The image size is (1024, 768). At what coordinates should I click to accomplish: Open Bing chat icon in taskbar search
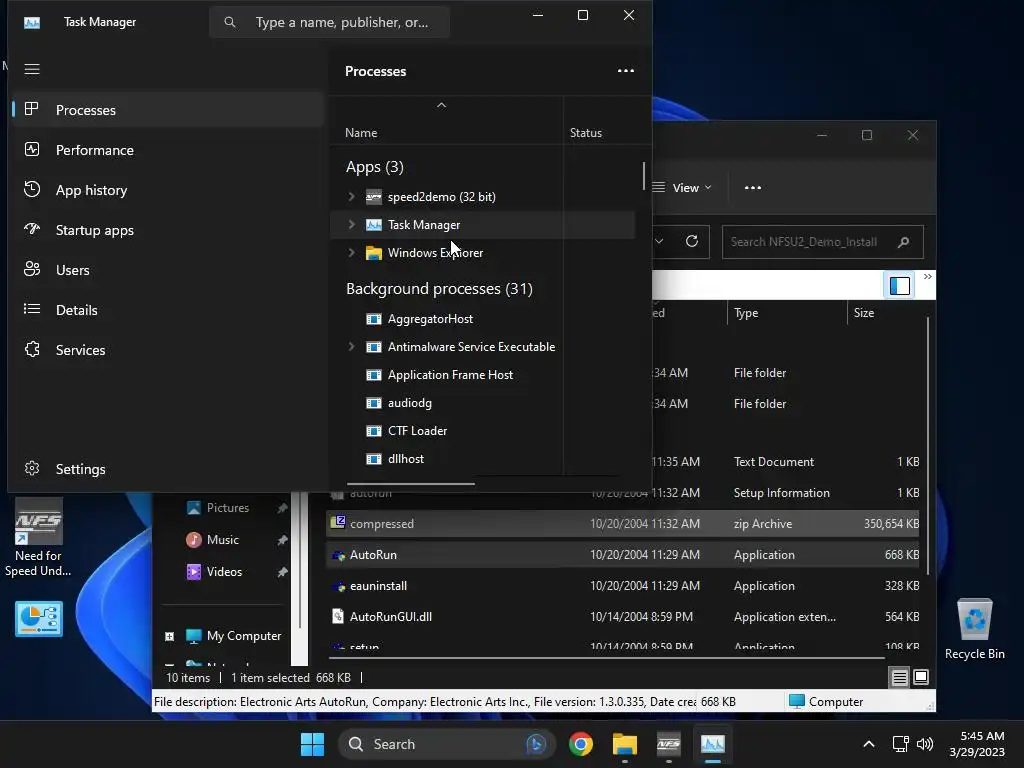tap(536, 744)
